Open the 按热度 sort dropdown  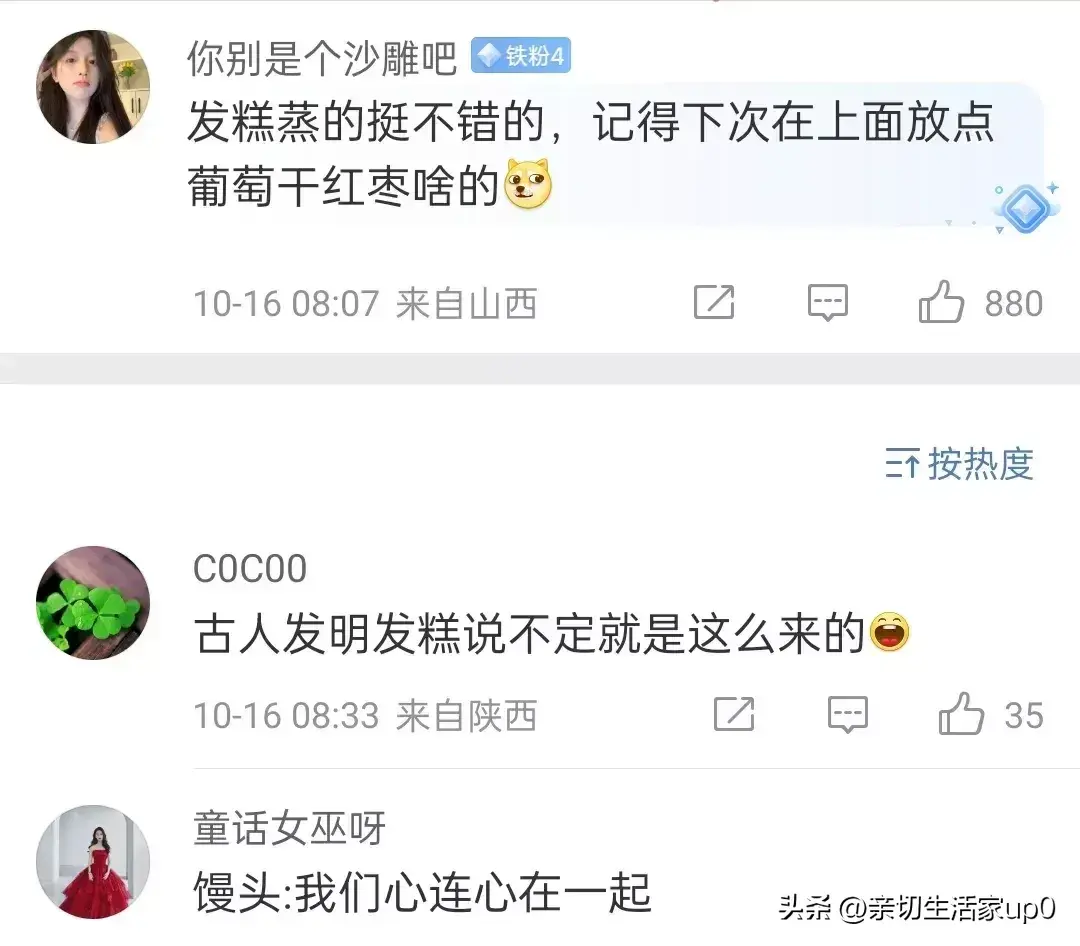pyautogui.click(x=959, y=463)
